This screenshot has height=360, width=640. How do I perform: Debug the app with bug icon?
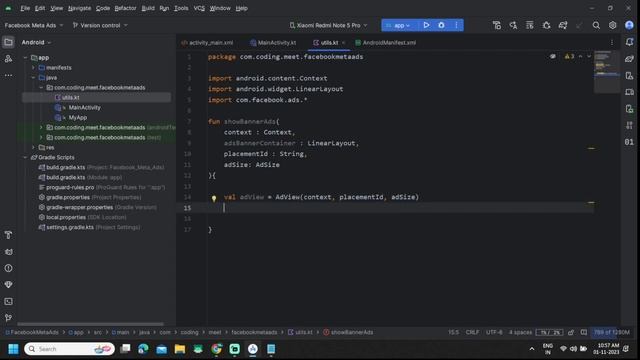(x=441, y=25)
